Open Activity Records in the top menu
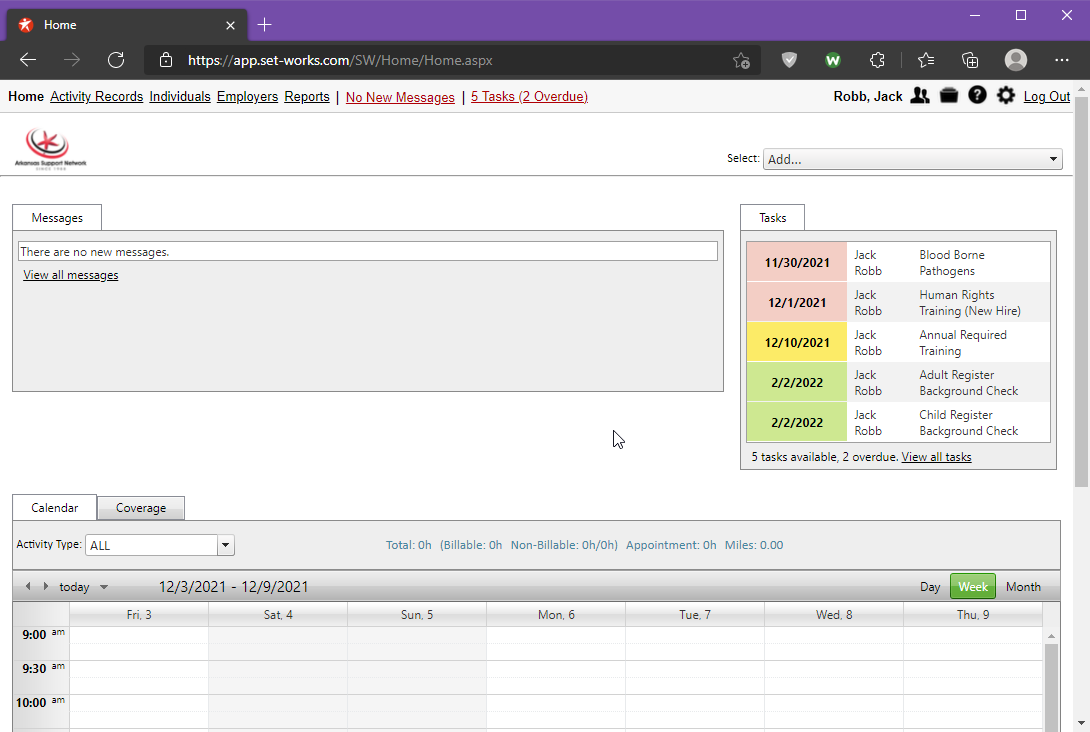This screenshot has width=1090, height=732. coord(96,97)
